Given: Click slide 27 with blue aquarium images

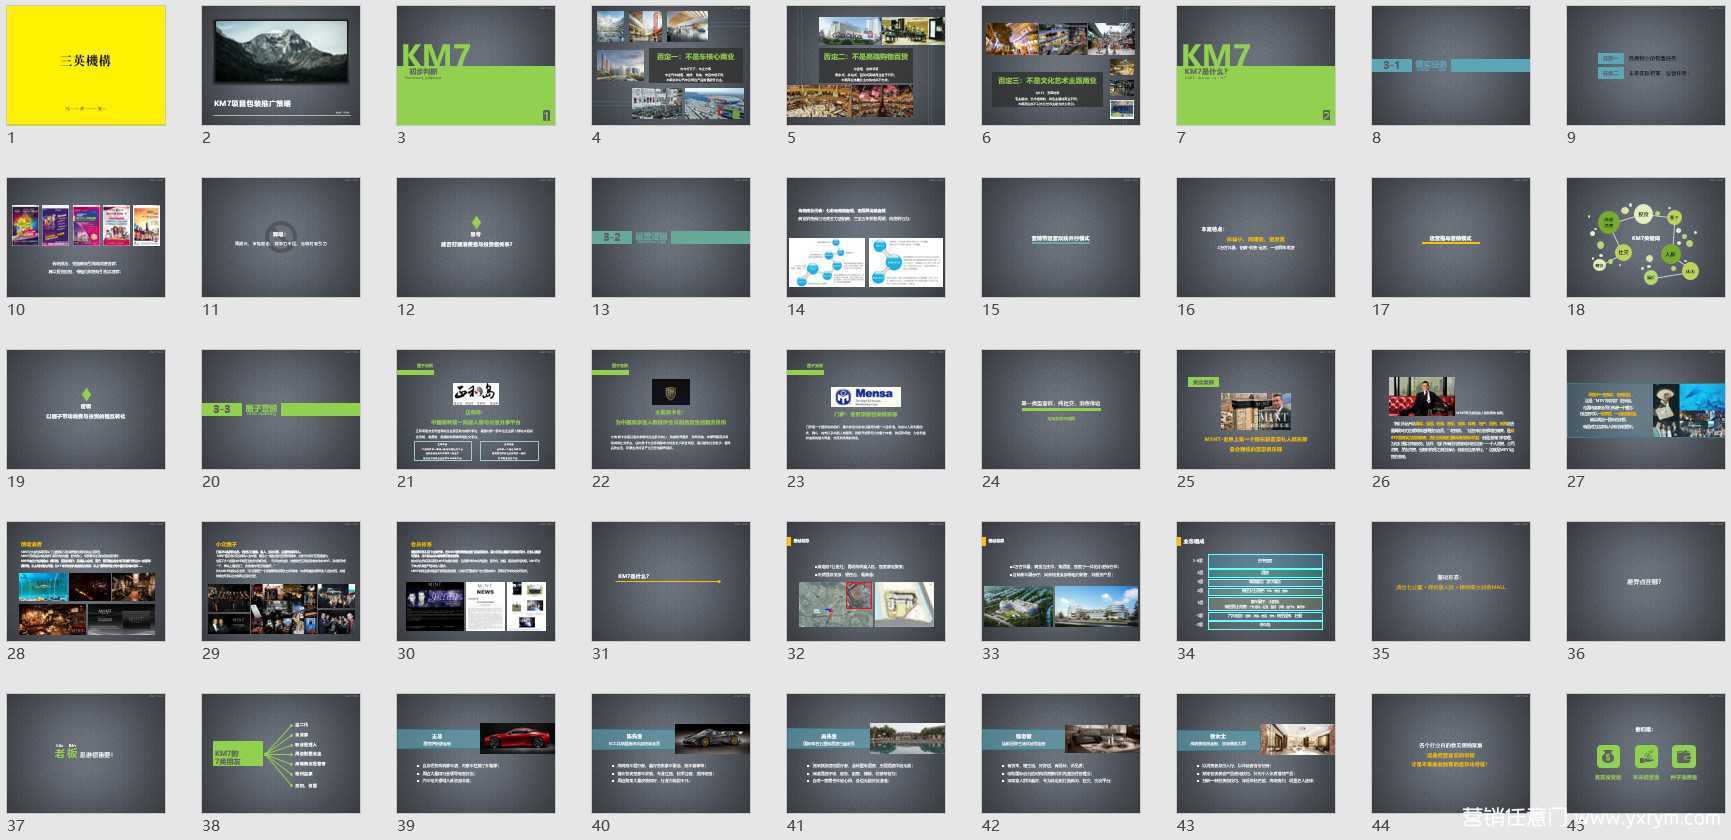Looking at the screenshot, I should coord(1646,409).
